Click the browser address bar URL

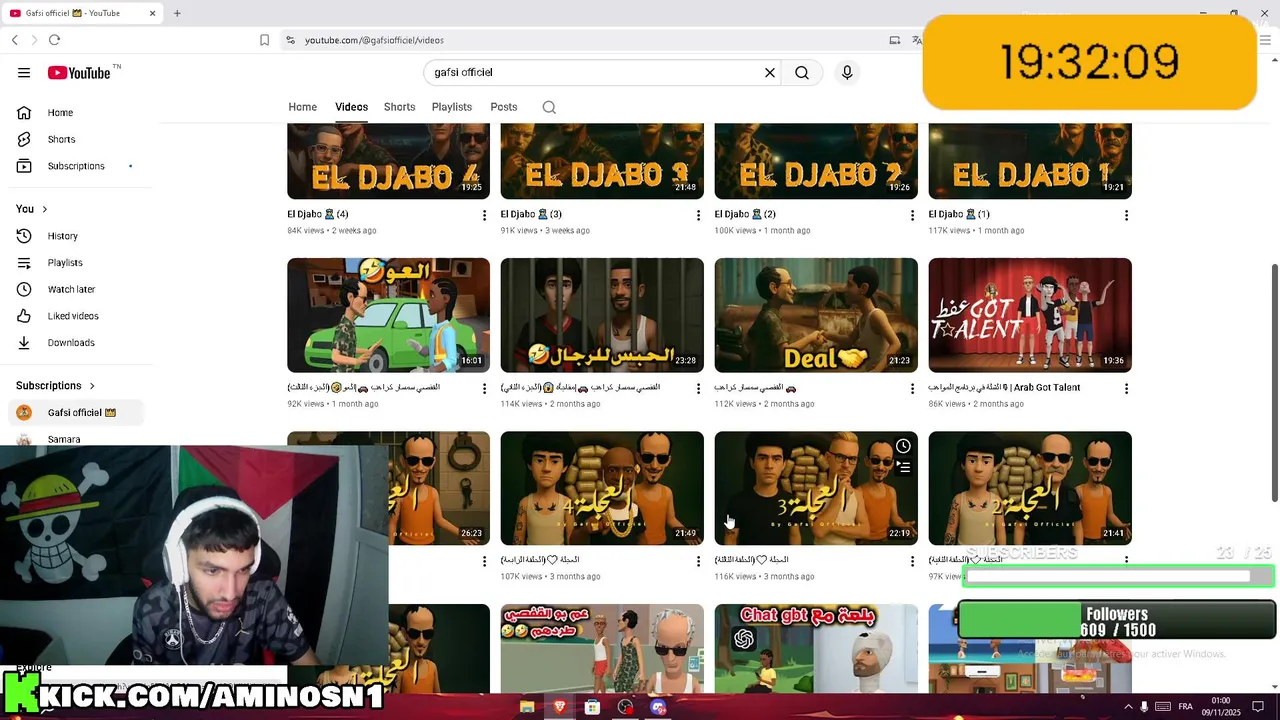[x=374, y=40]
